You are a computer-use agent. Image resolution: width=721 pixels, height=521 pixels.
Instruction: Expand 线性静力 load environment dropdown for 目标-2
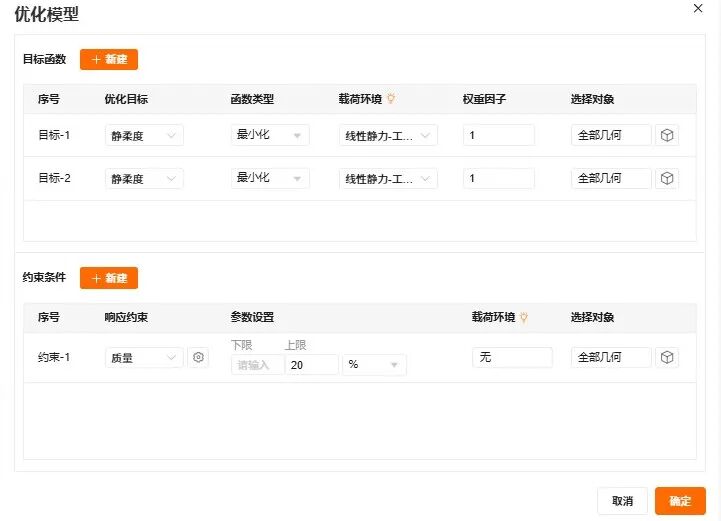(x=388, y=178)
